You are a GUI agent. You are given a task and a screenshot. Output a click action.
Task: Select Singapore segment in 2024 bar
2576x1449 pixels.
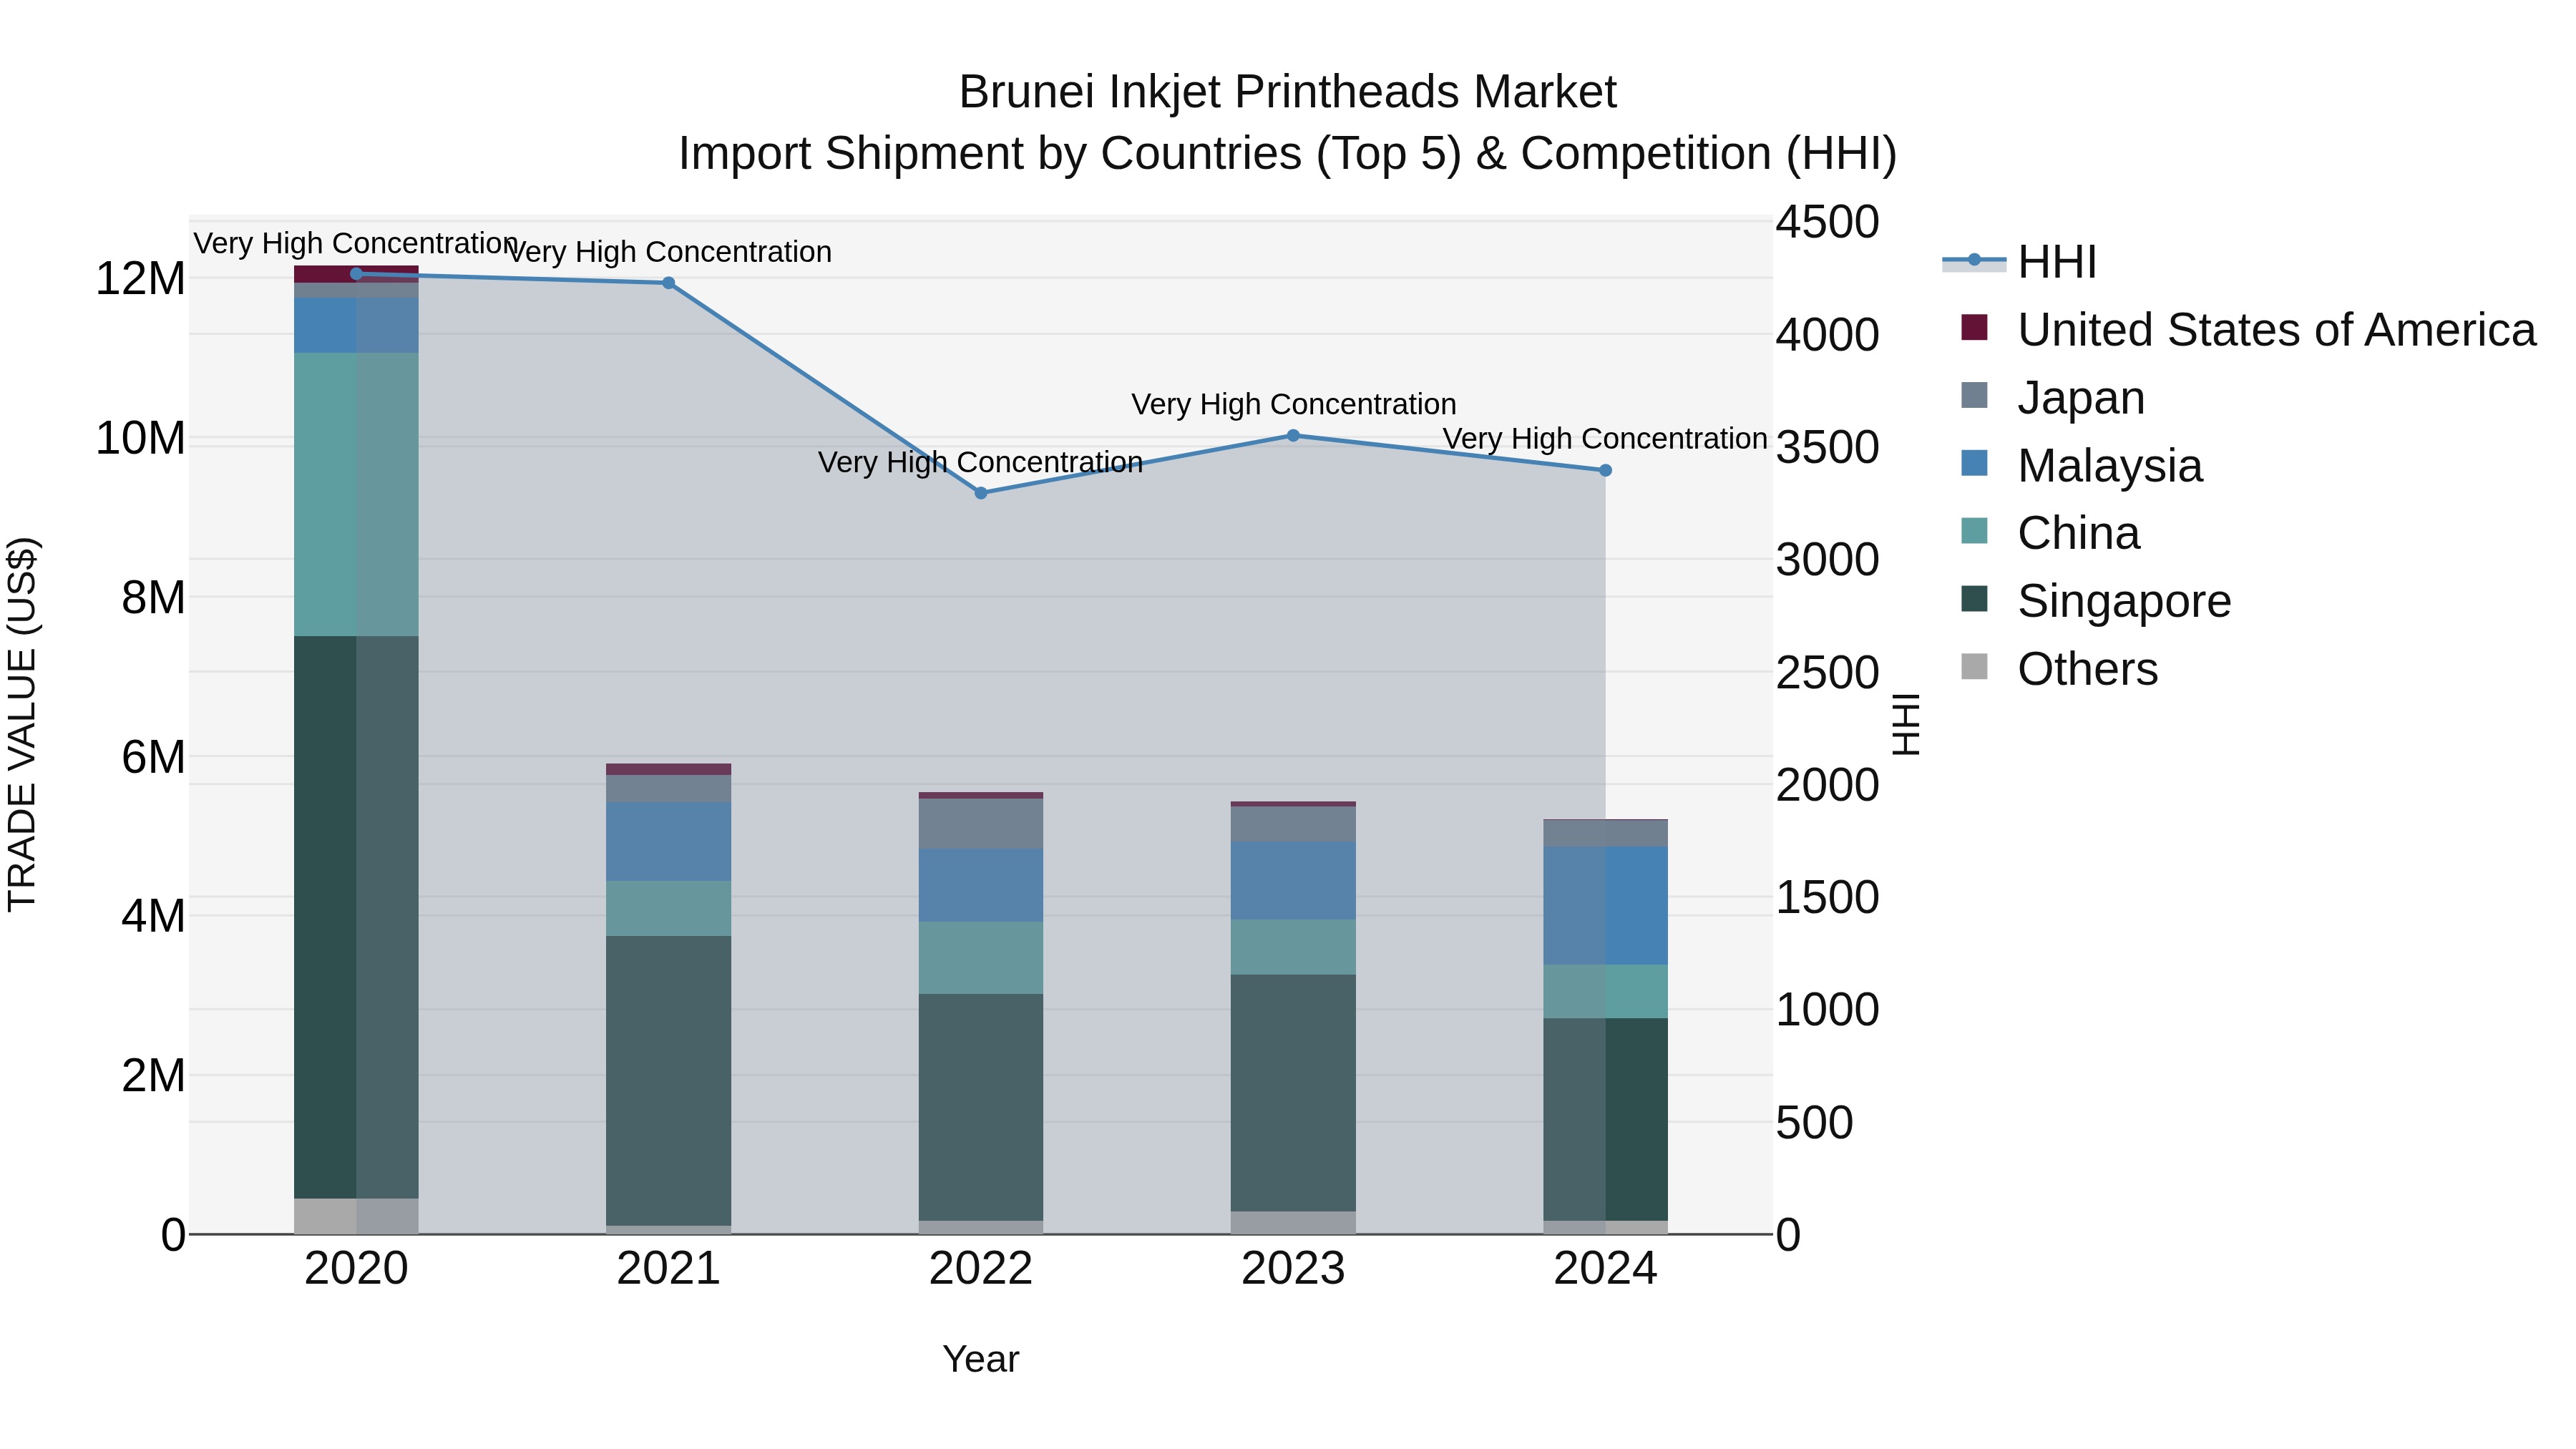tap(1606, 1120)
